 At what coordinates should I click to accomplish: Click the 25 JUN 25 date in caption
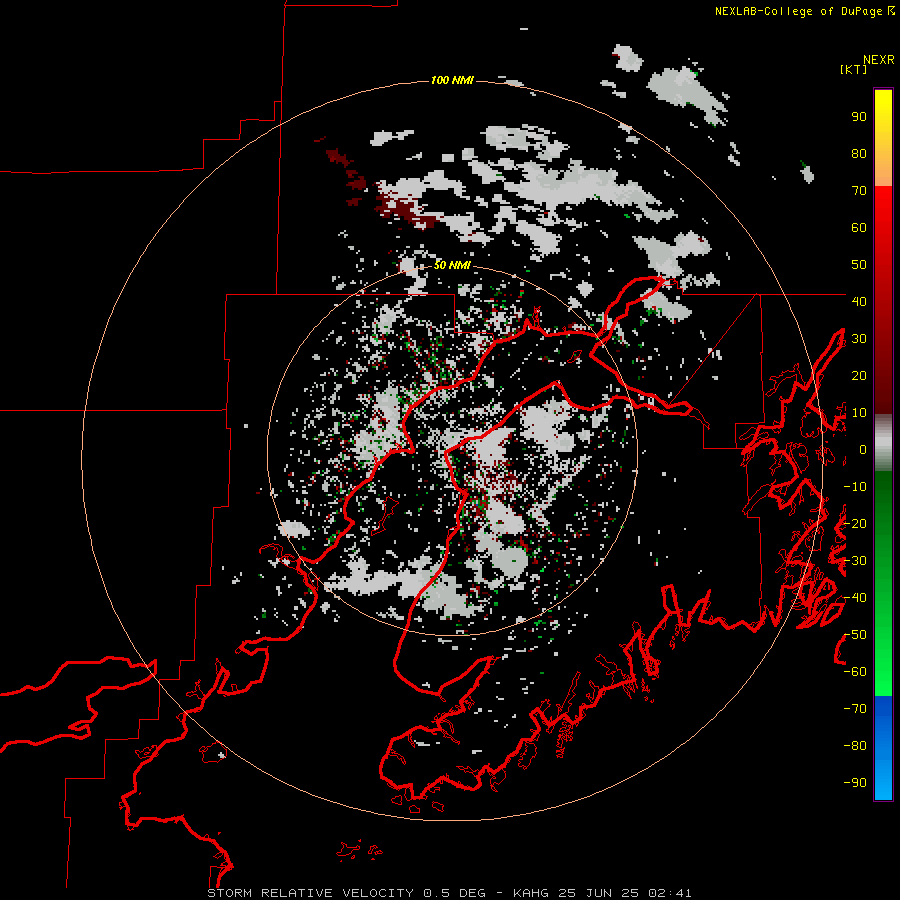click(599, 893)
